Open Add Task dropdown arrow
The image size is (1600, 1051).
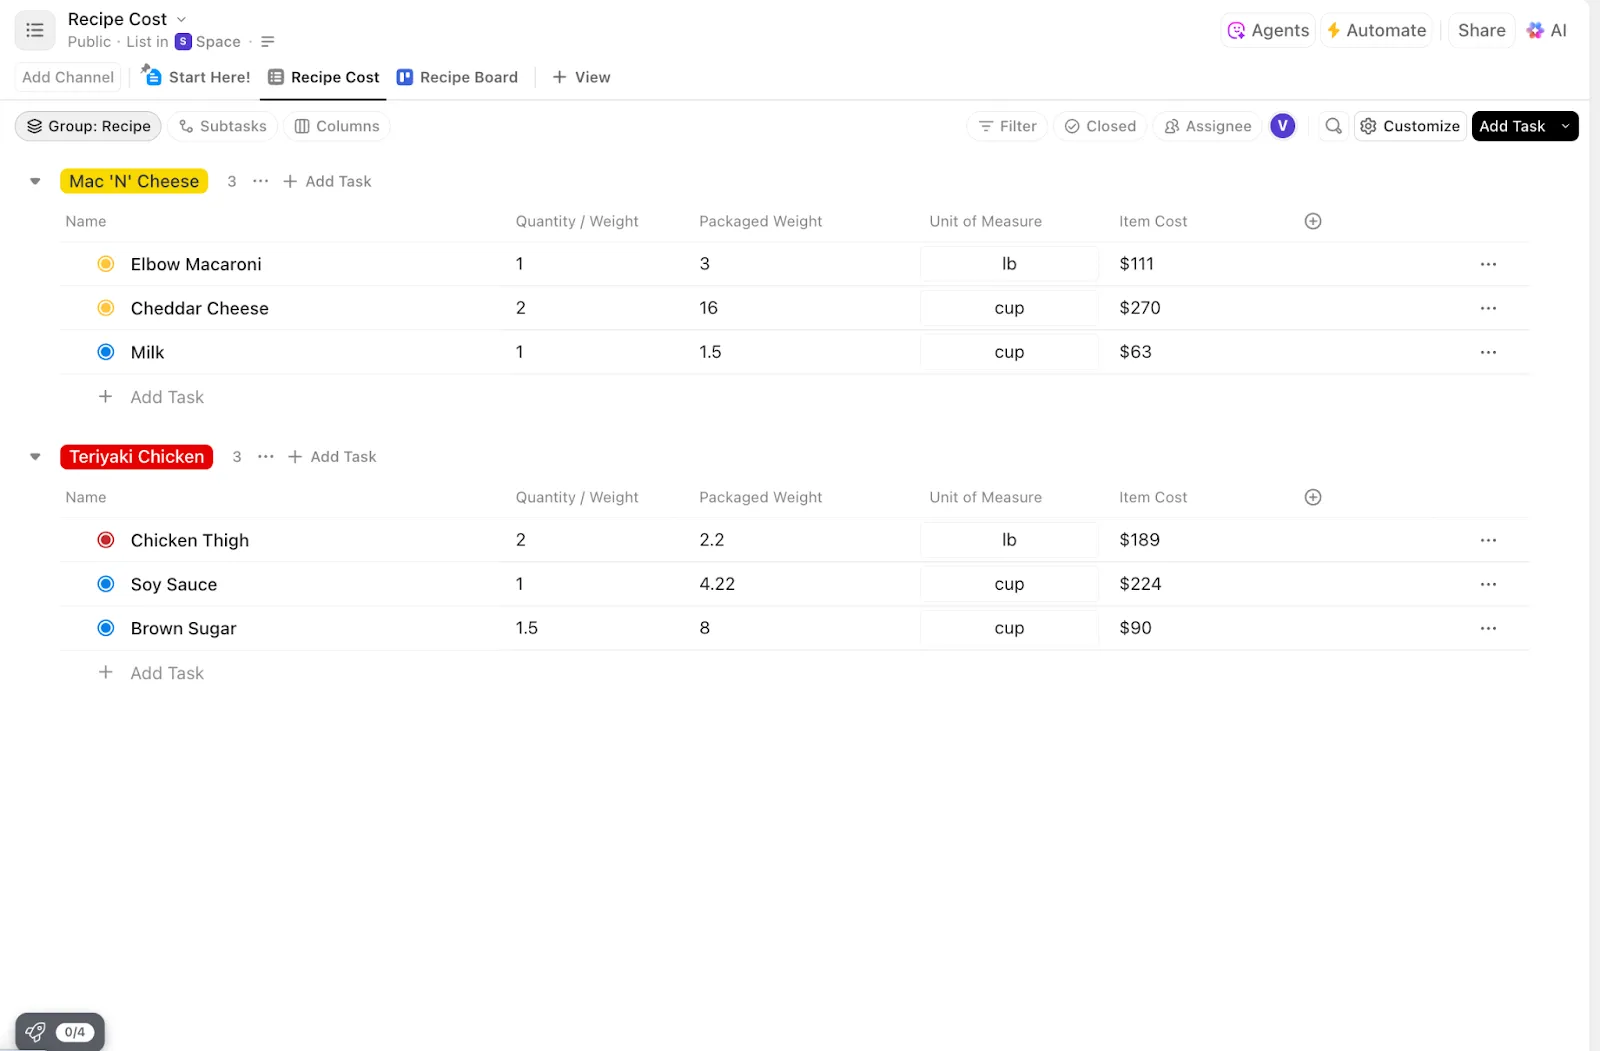click(x=1565, y=126)
